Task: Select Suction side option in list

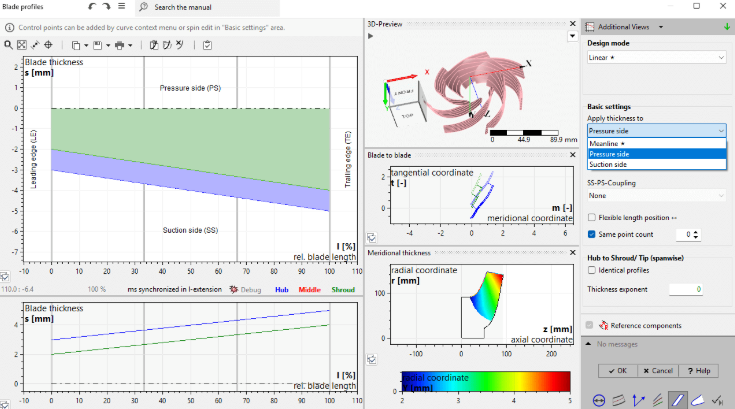Action: 657,164
